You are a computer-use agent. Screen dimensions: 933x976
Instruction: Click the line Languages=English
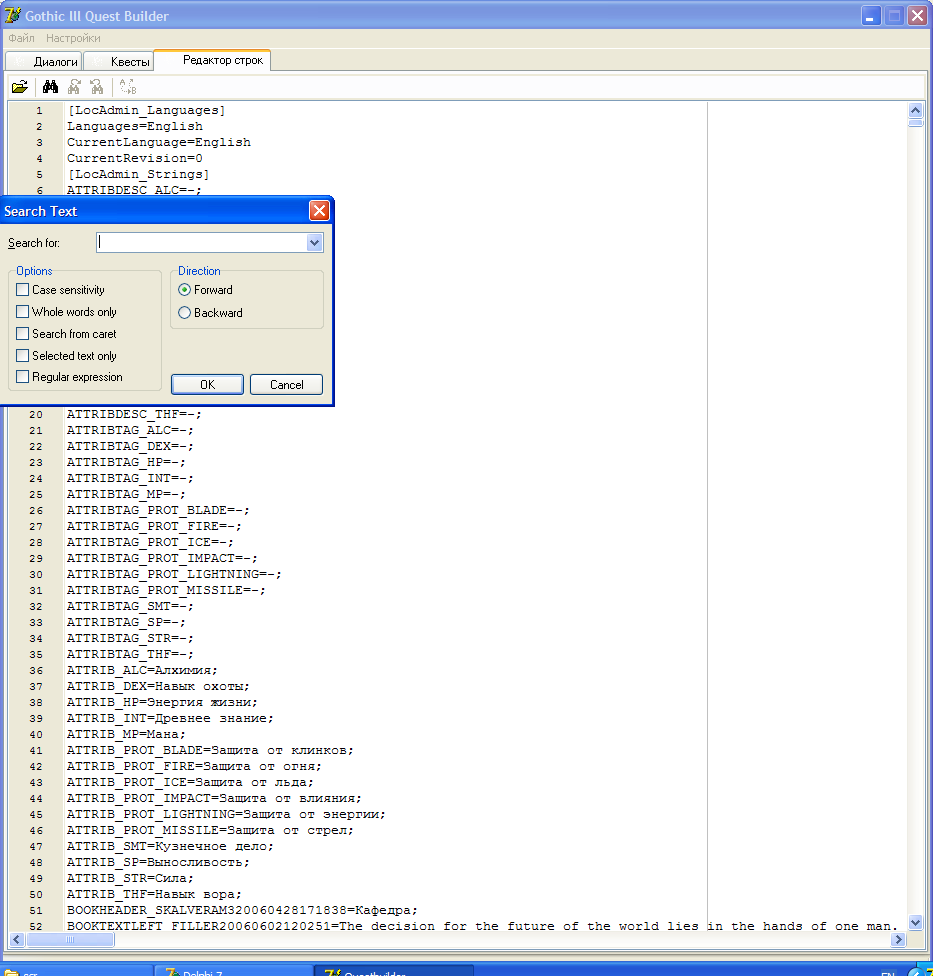pyautogui.click(x=134, y=126)
